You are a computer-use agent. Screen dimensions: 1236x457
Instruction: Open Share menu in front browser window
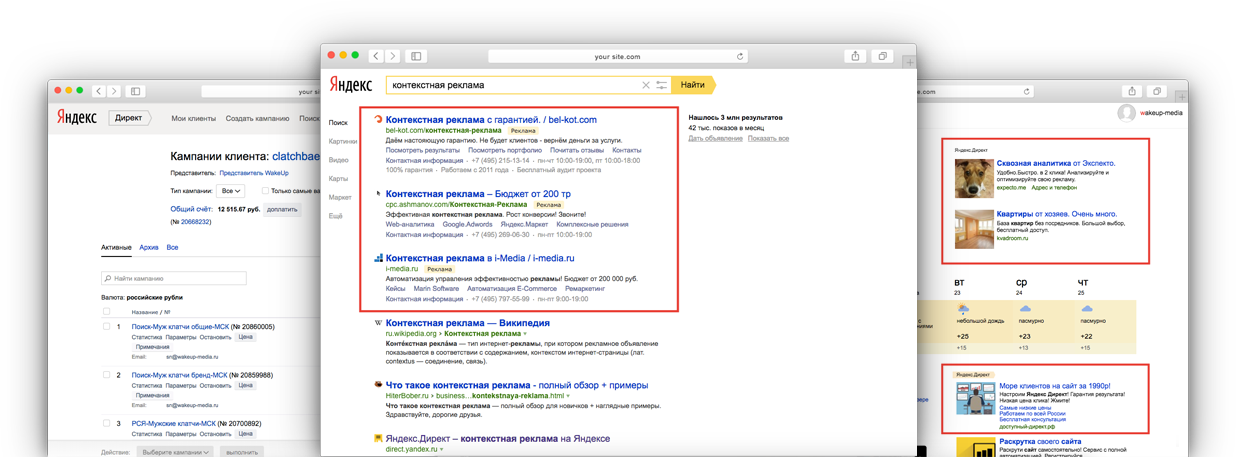pyautogui.click(x=855, y=56)
